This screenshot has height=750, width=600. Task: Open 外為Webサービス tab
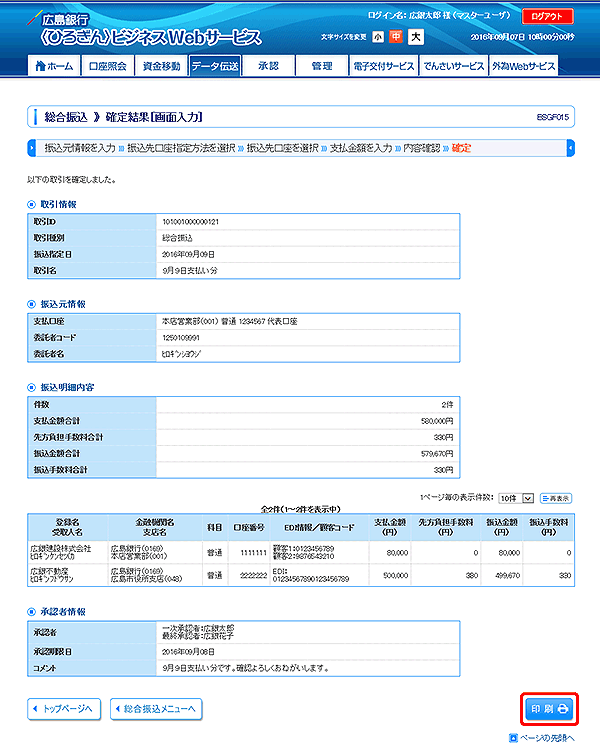(x=523, y=66)
